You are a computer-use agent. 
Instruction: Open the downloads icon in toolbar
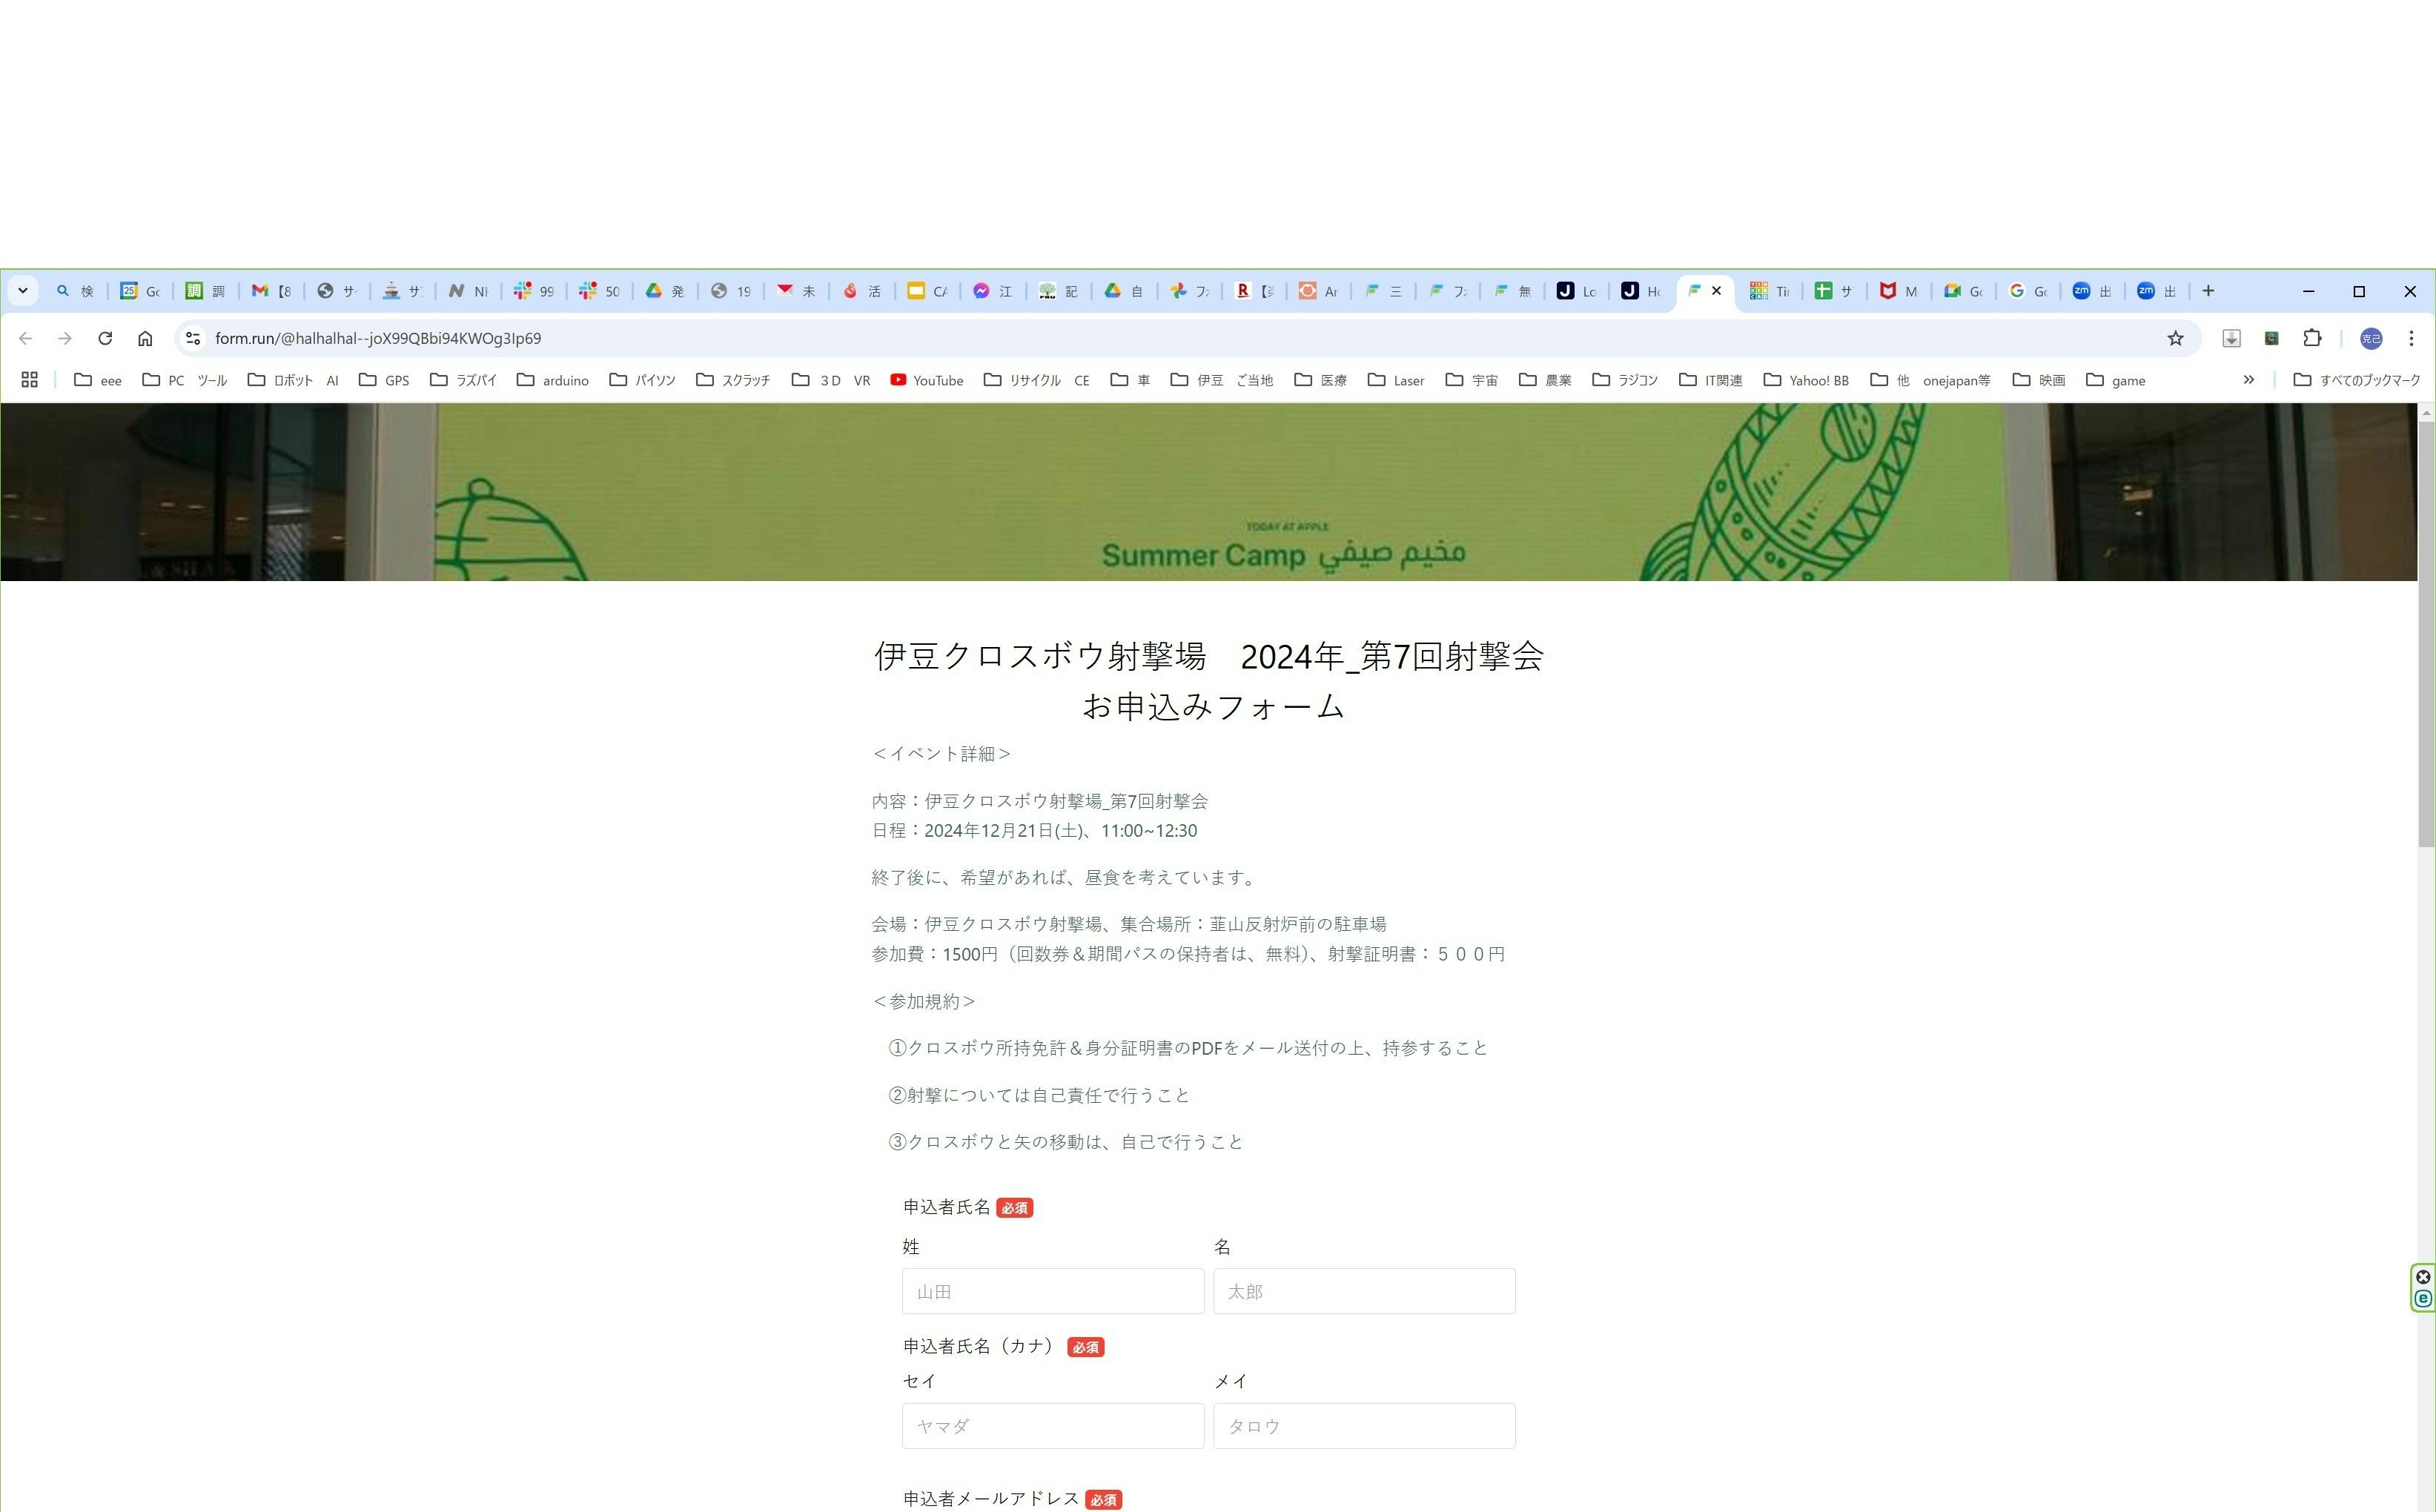tap(2231, 338)
